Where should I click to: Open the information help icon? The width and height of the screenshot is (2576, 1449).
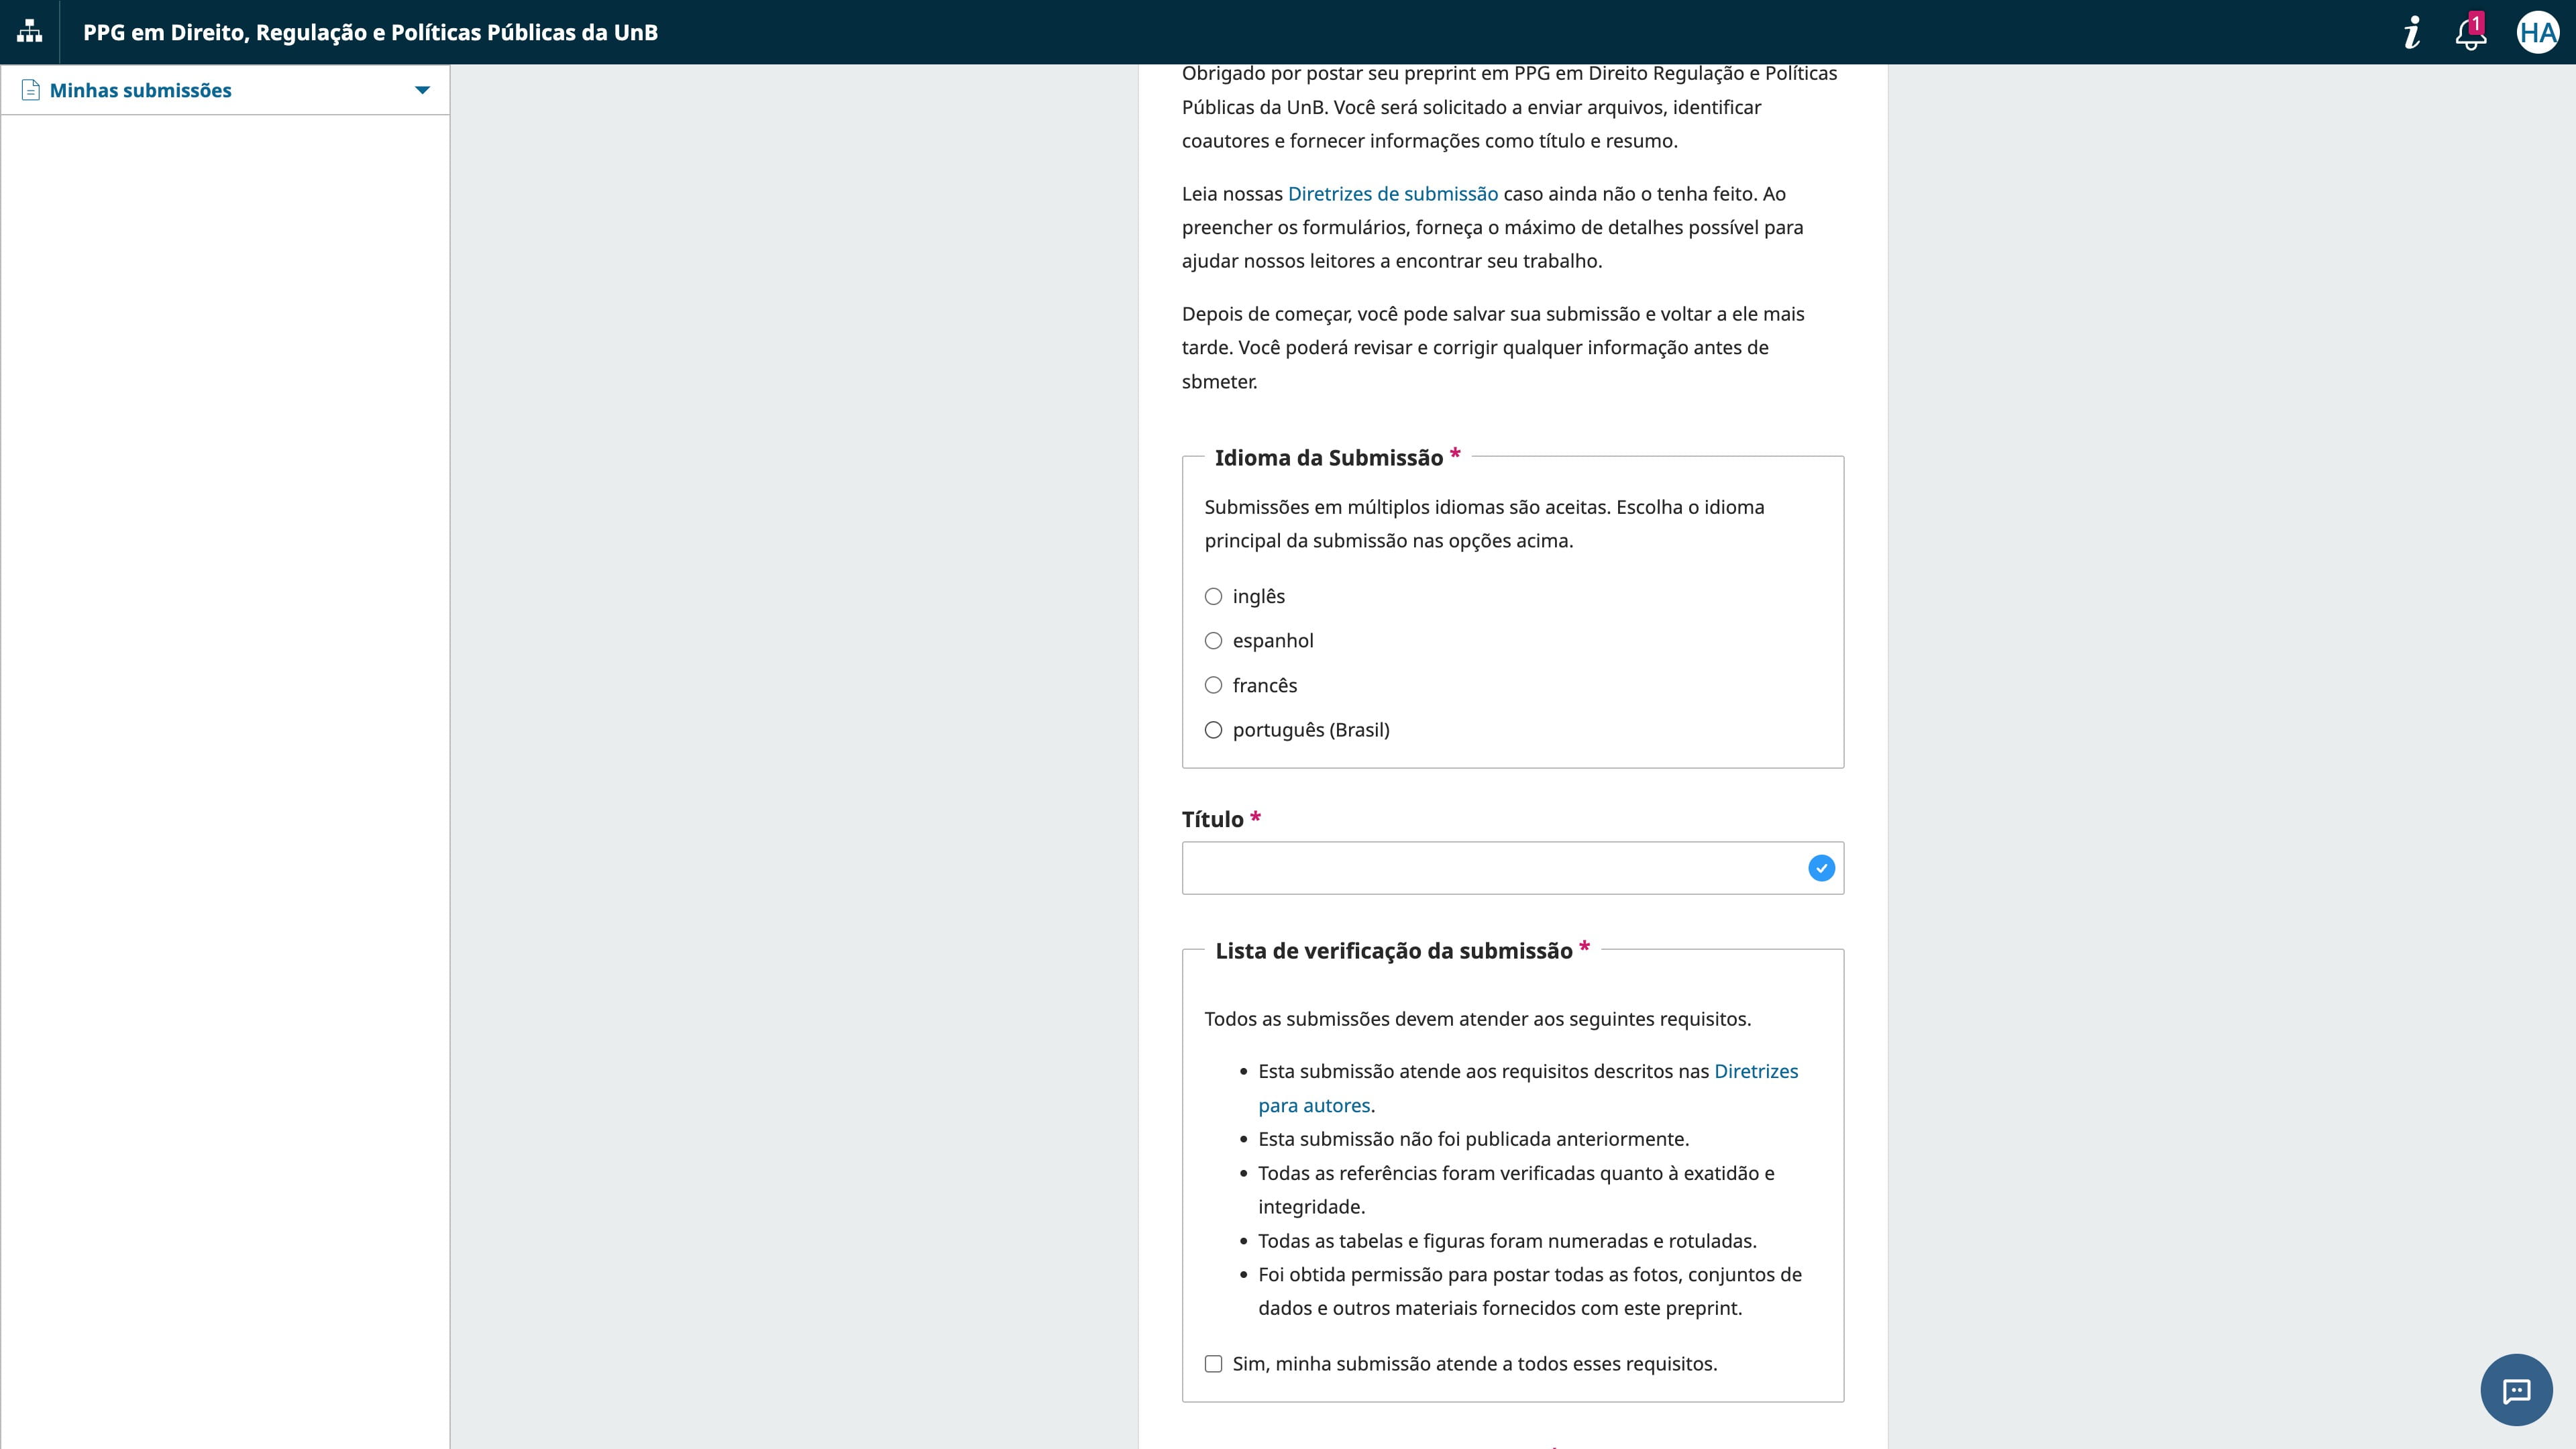pos(2411,32)
